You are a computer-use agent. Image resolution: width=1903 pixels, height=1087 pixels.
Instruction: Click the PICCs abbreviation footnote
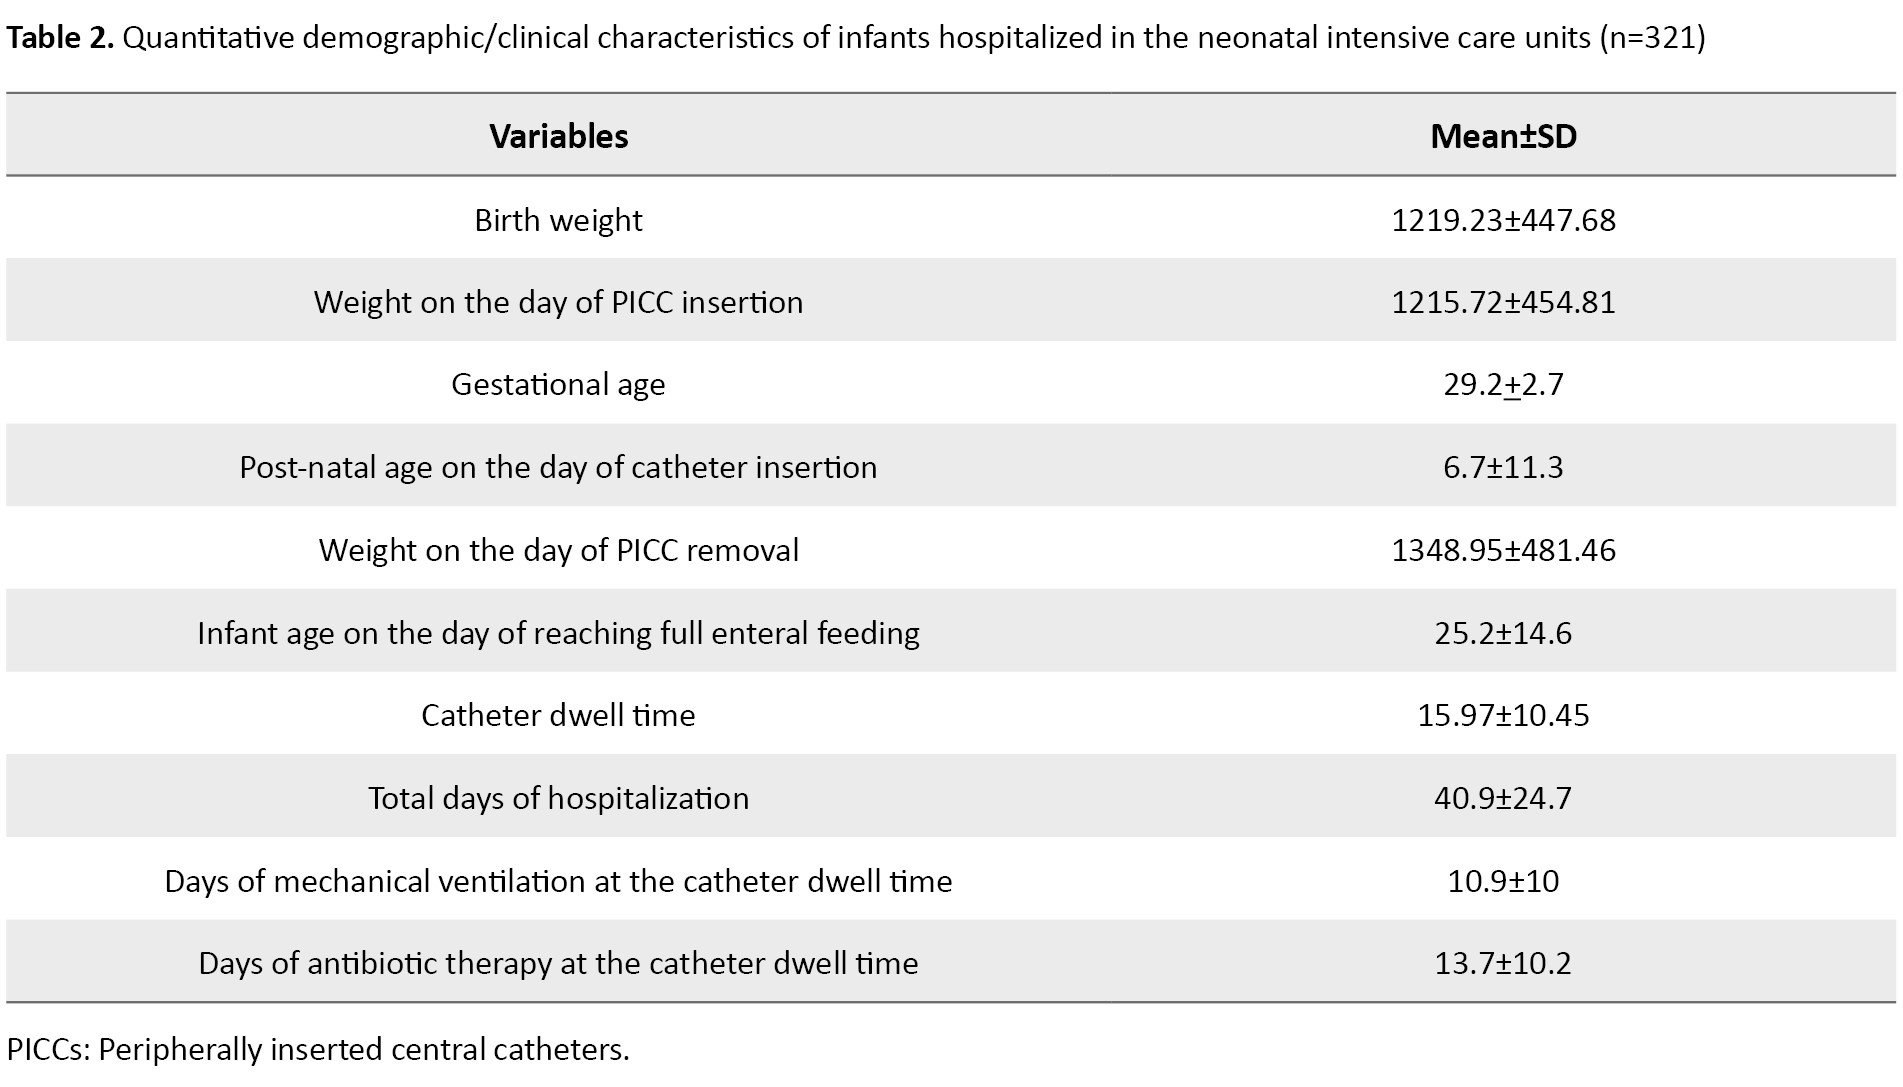(x=318, y=1049)
